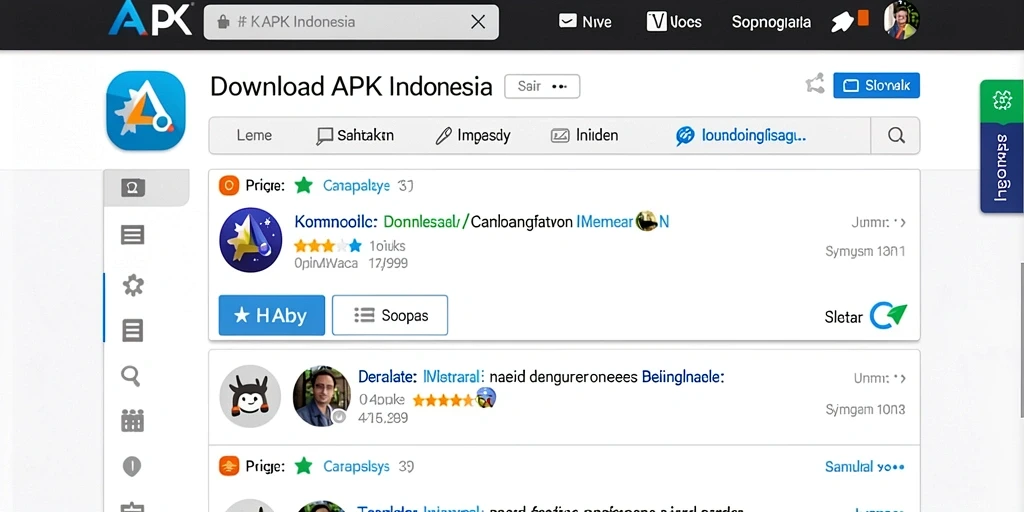Viewport: 1024px width, 512px height.
Task: Open the Canapalzye 31 link
Action: [x=368, y=186]
